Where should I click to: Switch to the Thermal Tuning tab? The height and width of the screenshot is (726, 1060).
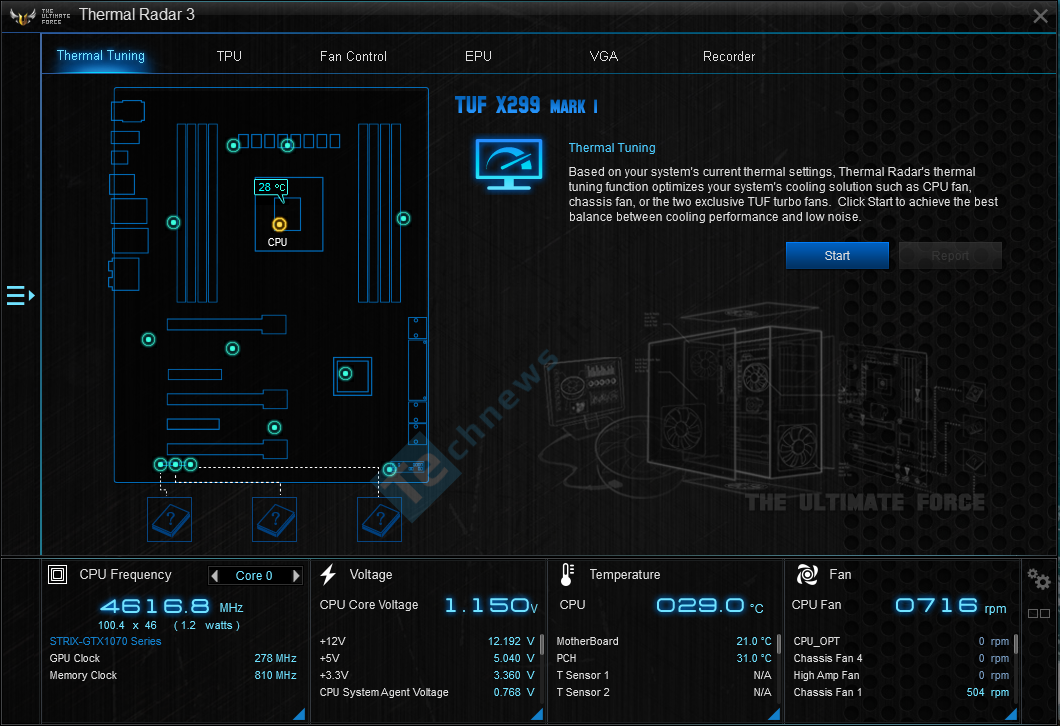(101, 55)
